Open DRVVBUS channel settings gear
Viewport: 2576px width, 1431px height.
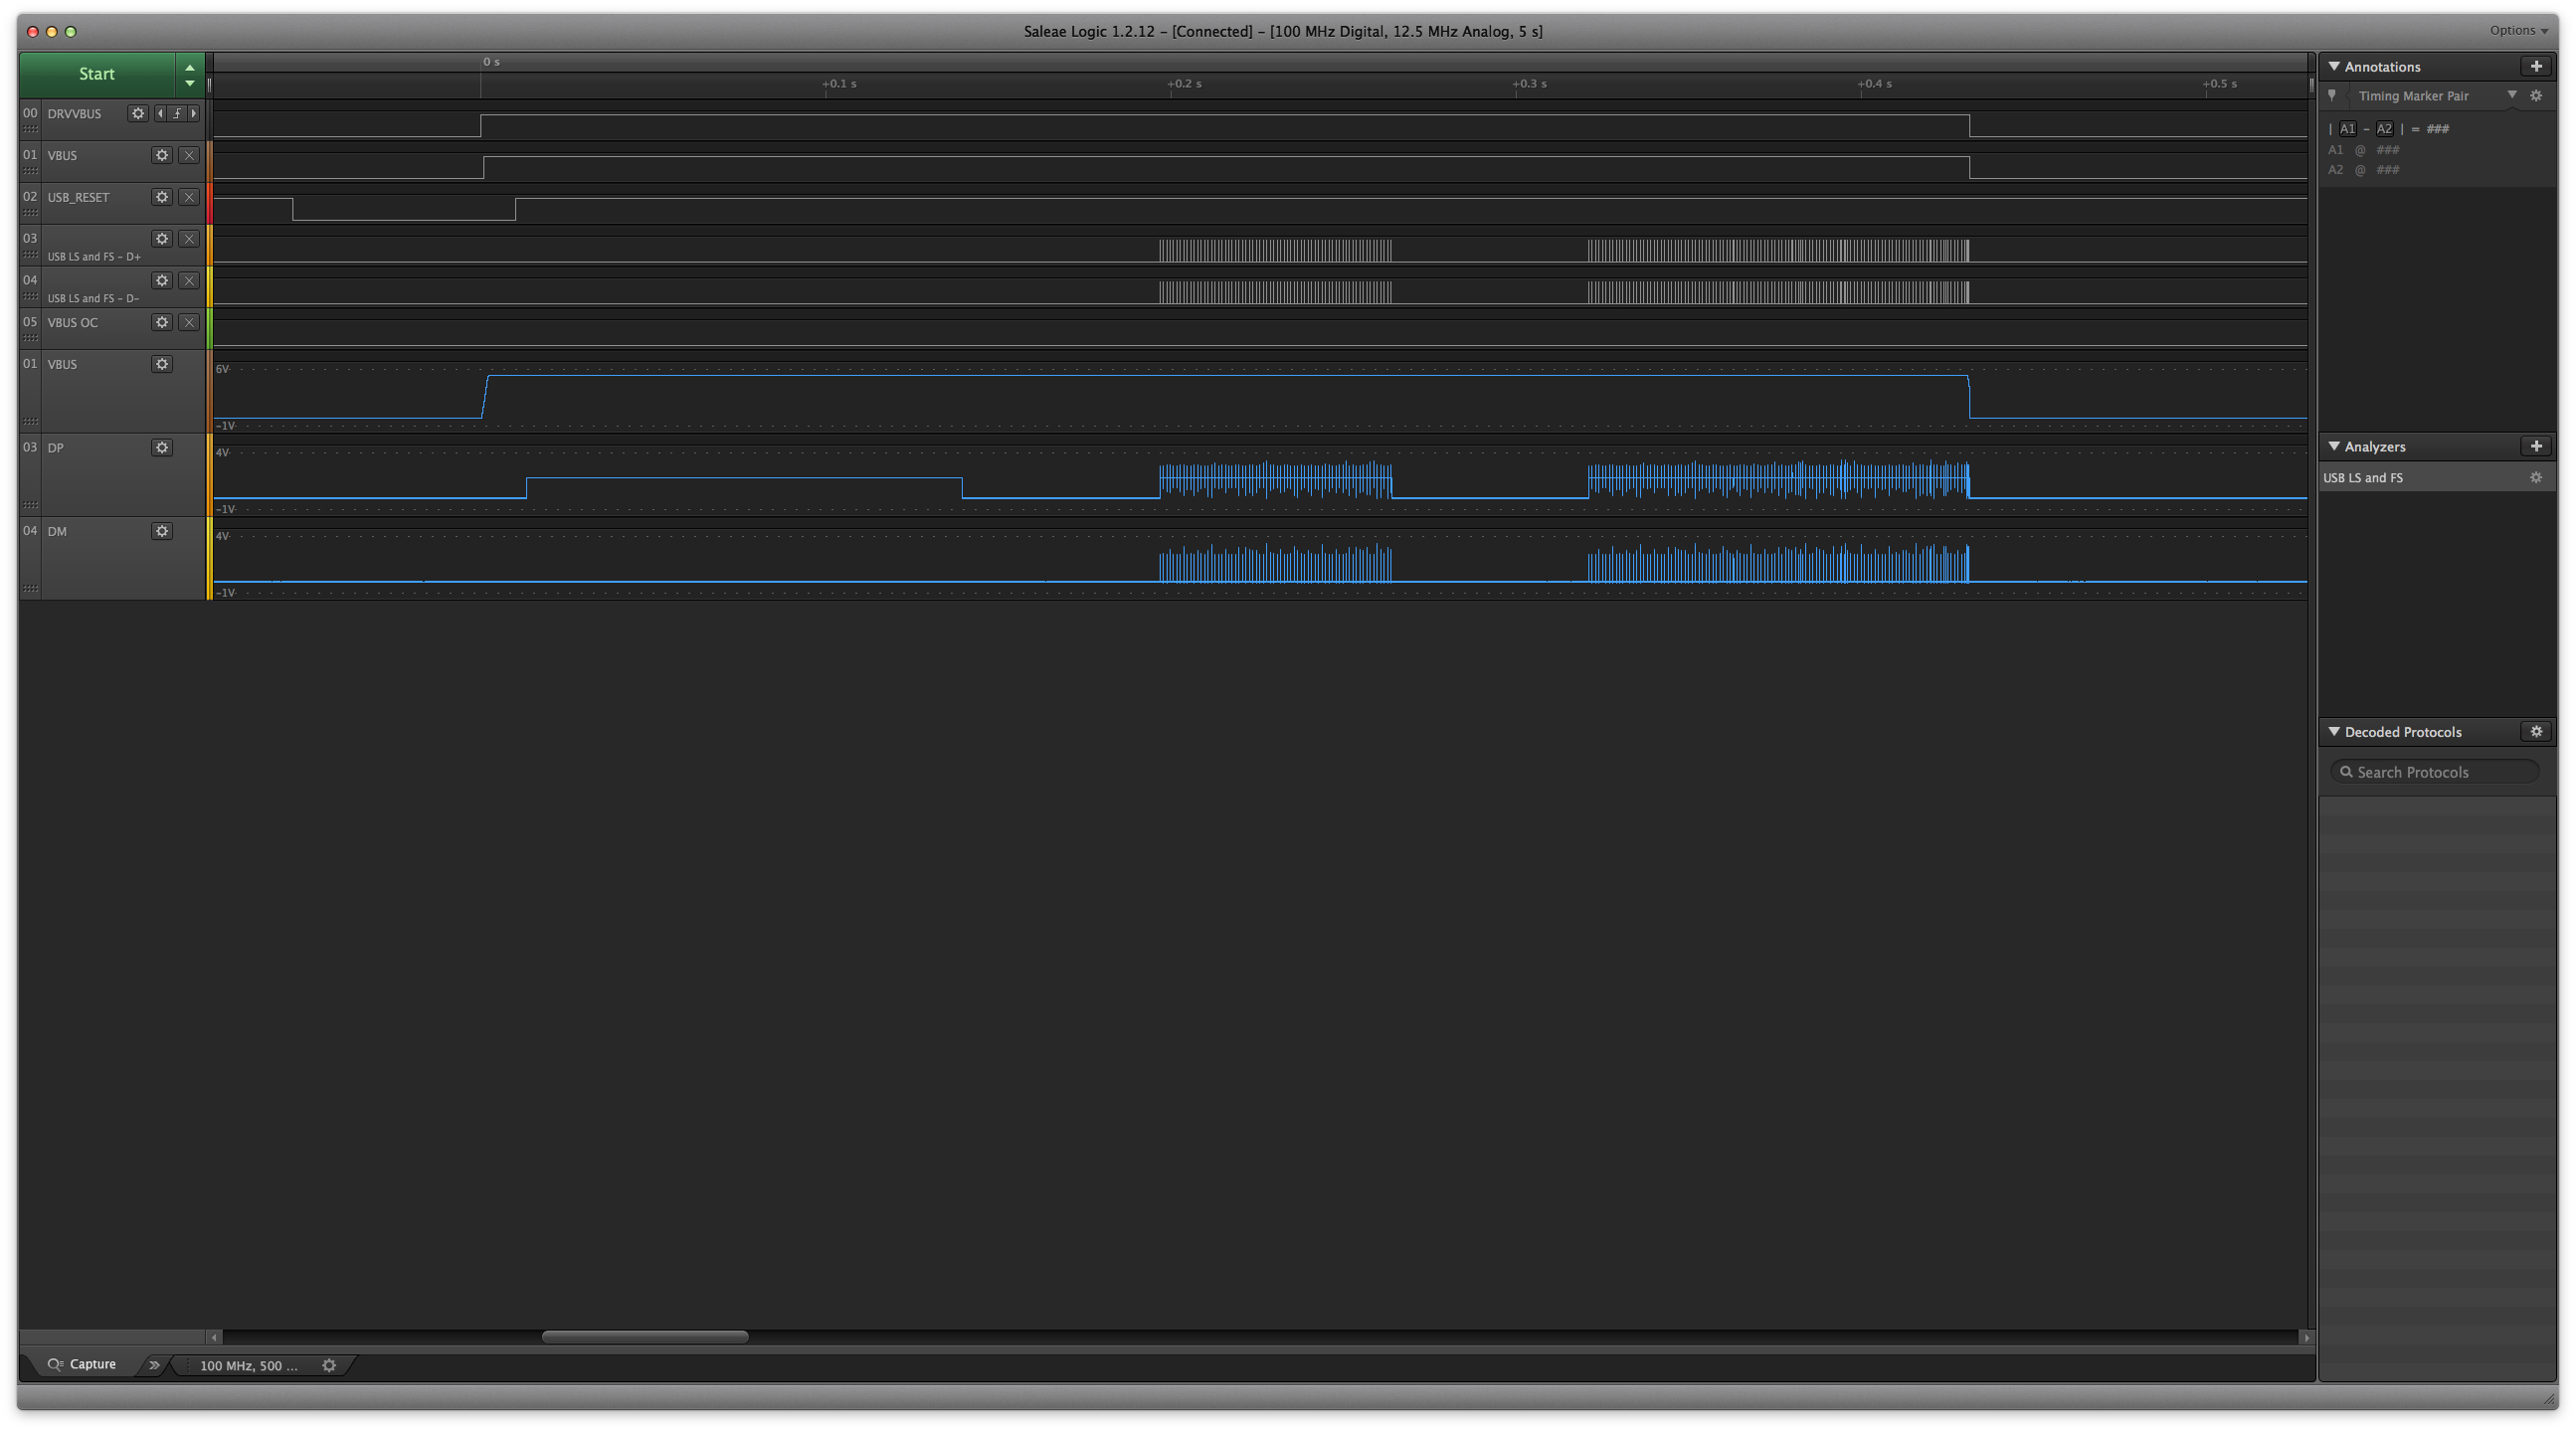pyautogui.click(x=138, y=114)
